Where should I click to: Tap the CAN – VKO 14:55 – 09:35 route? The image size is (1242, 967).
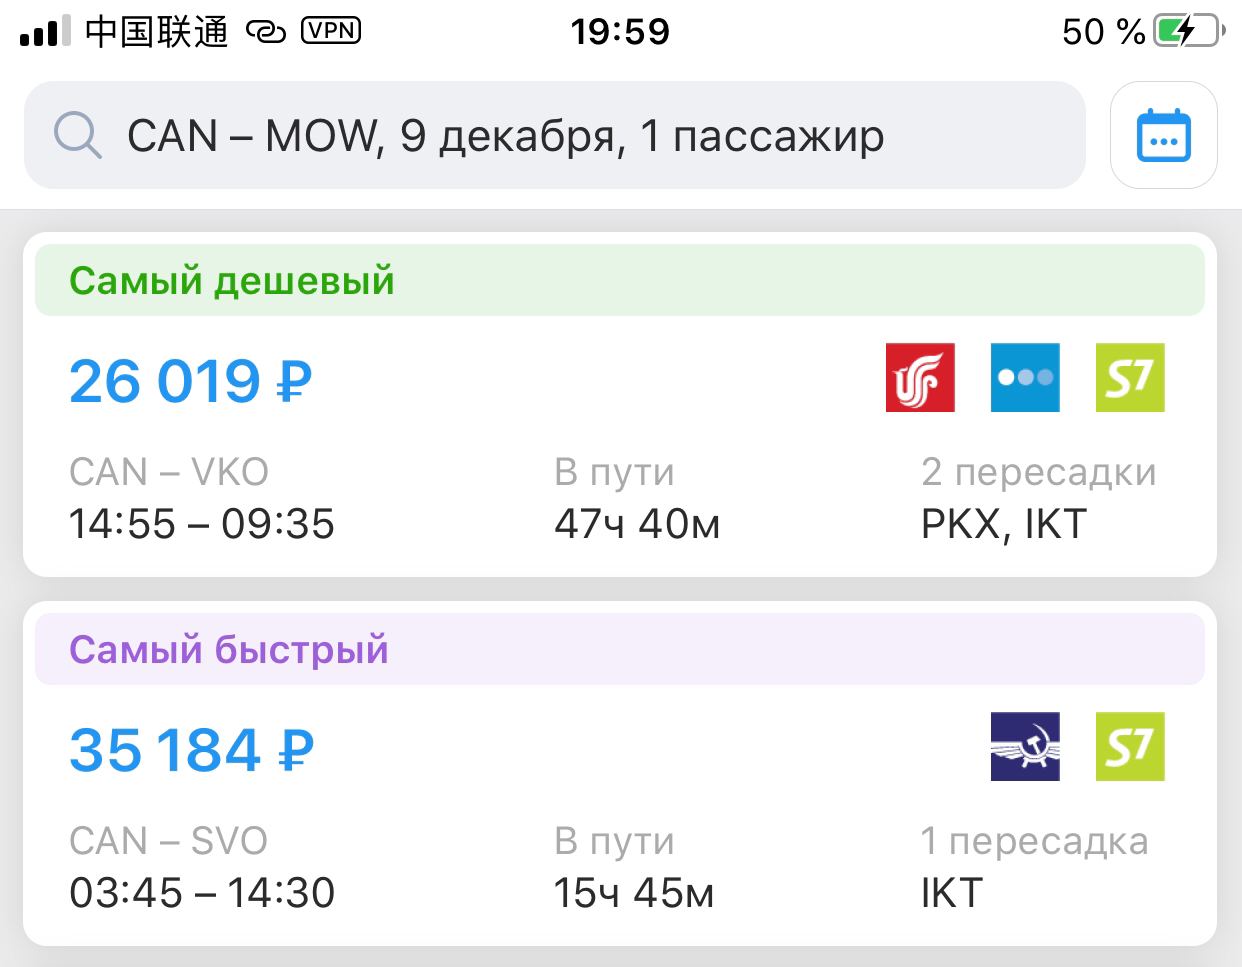point(202,498)
